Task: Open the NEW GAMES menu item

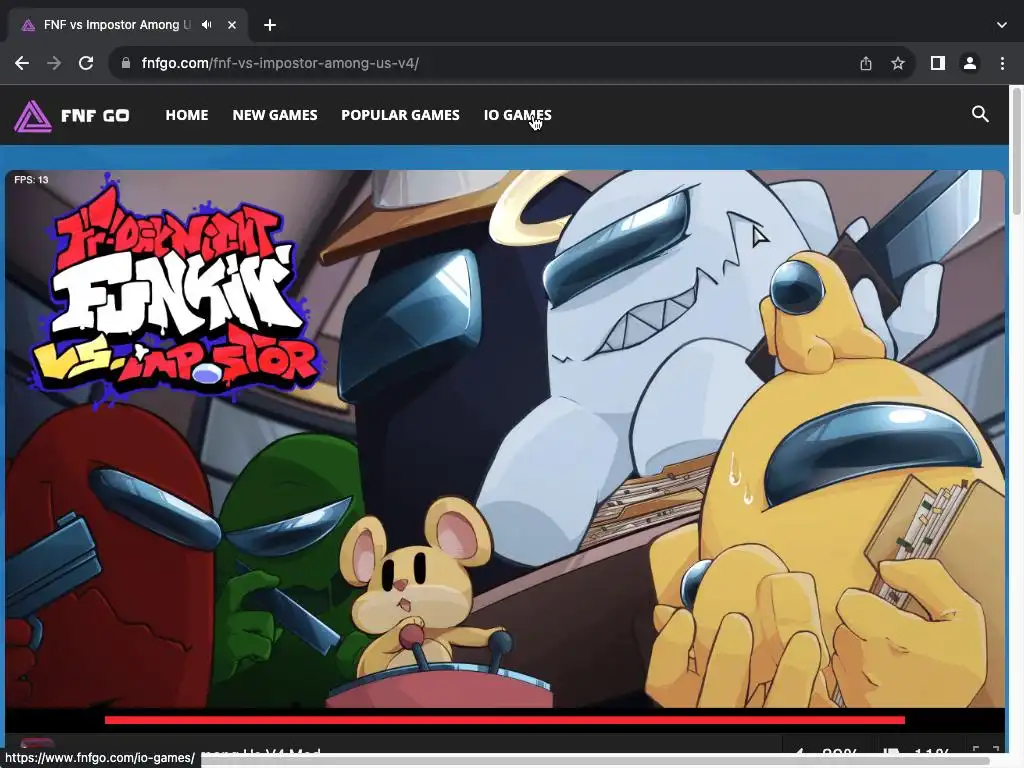Action: [x=275, y=115]
